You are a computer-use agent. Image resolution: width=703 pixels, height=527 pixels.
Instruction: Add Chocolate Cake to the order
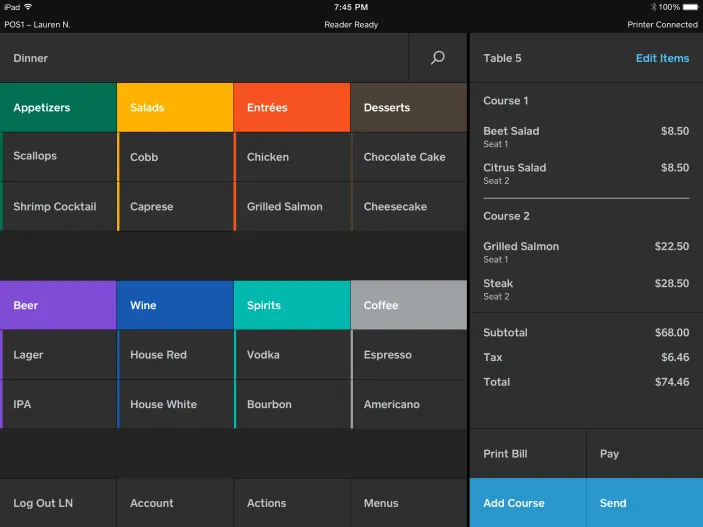coord(409,157)
